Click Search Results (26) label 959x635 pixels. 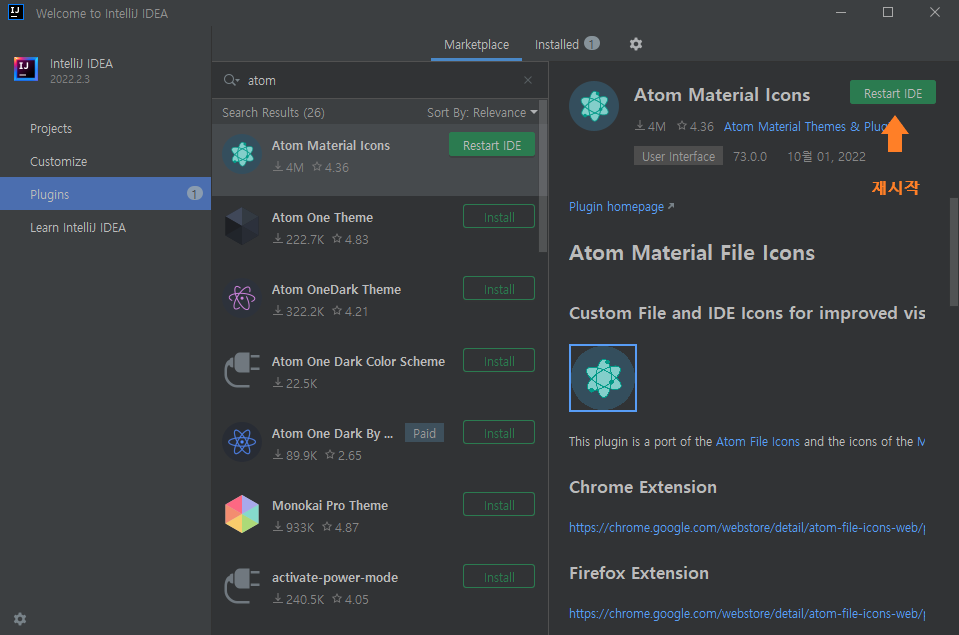[x=273, y=113]
